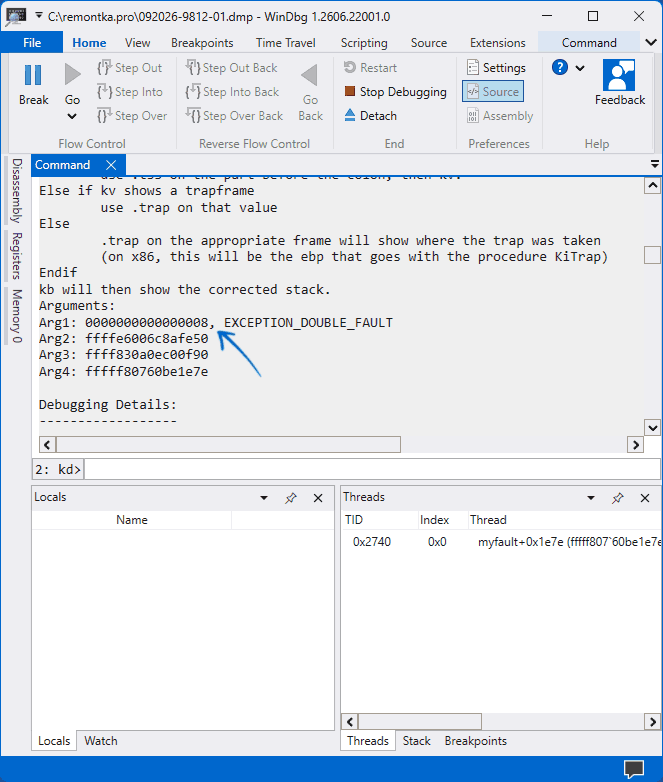Image resolution: width=663 pixels, height=782 pixels.
Task: Click the kd> command input field
Action: click(372, 469)
